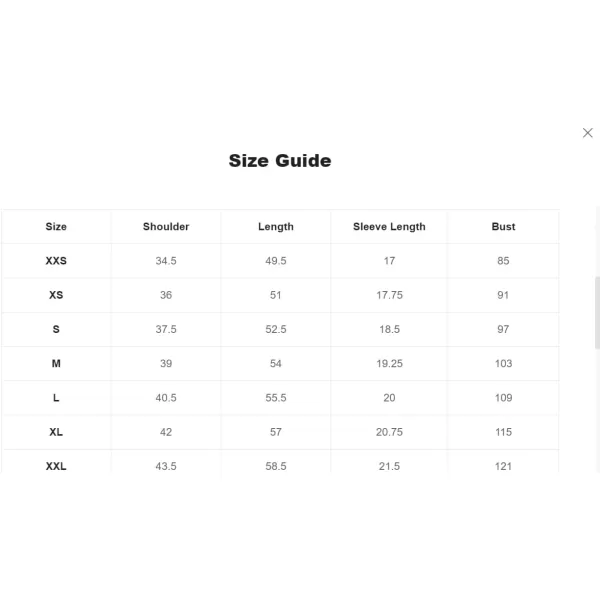Click the vertical scrollbar thumb

597,312
